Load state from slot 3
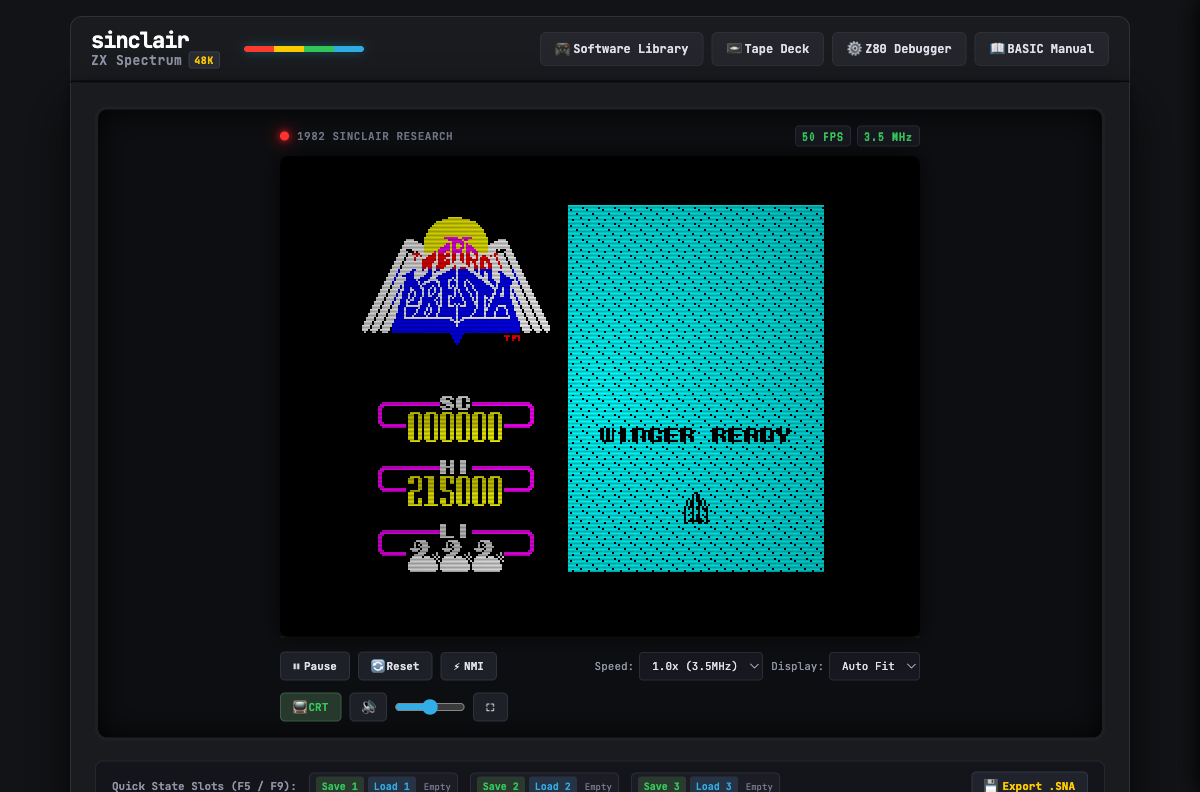This screenshot has height=792, width=1200. [x=714, y=786]
